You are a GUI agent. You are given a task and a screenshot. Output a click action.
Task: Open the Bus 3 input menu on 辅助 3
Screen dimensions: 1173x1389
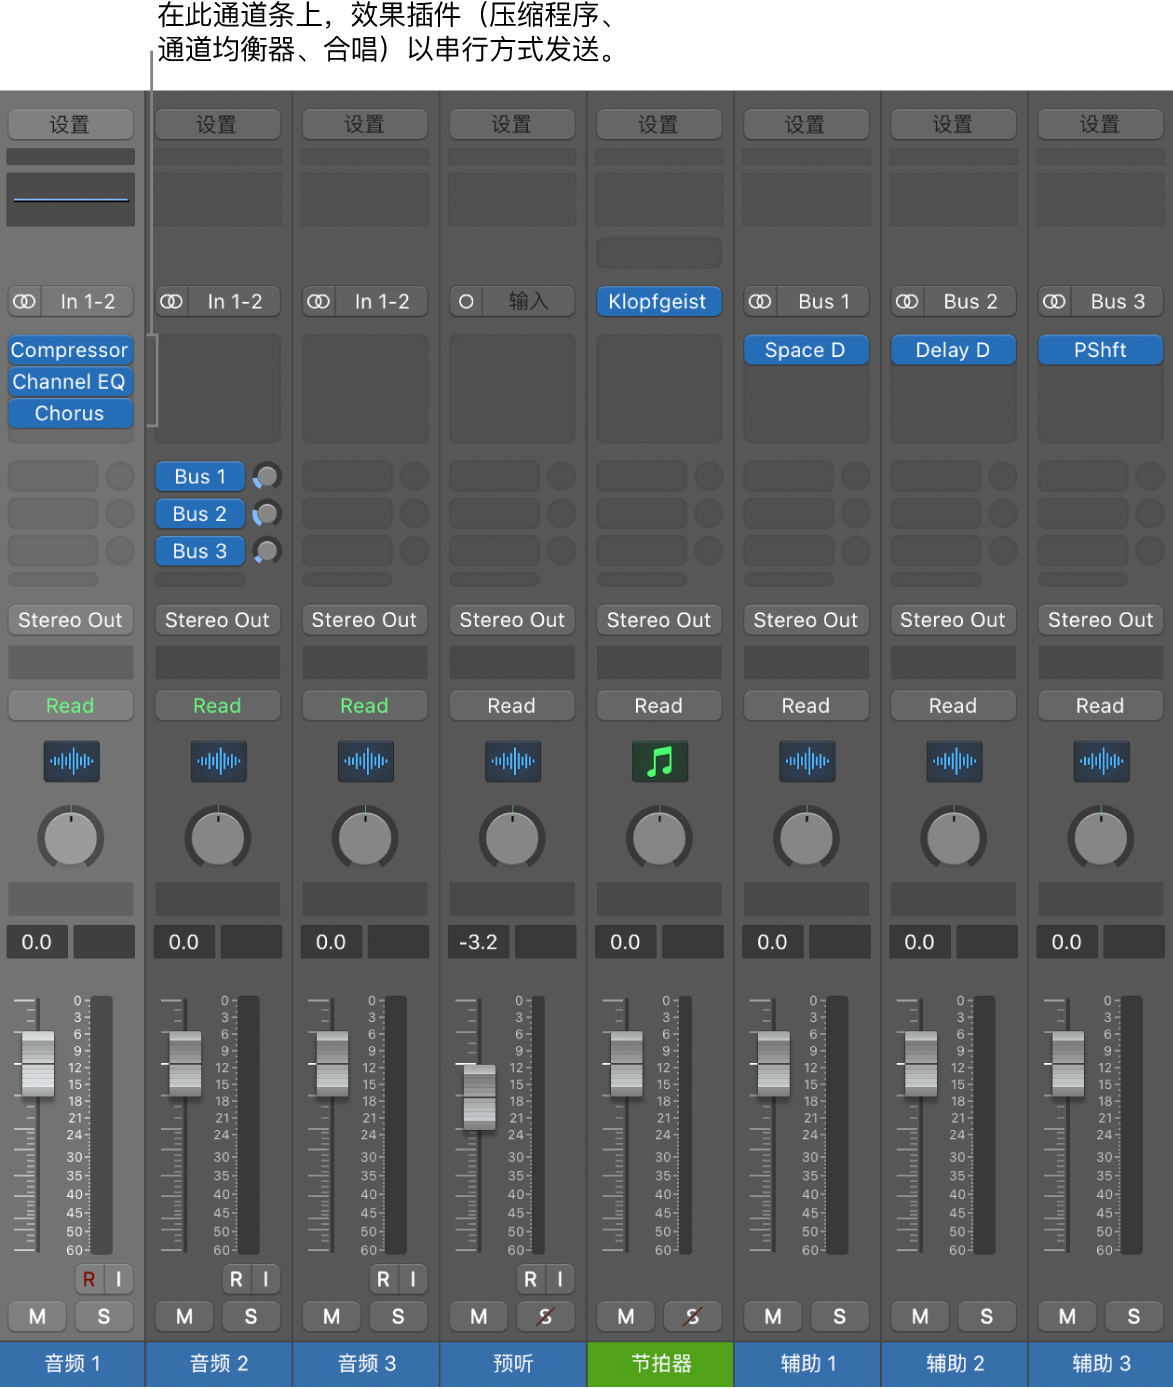click(1118, 301)
